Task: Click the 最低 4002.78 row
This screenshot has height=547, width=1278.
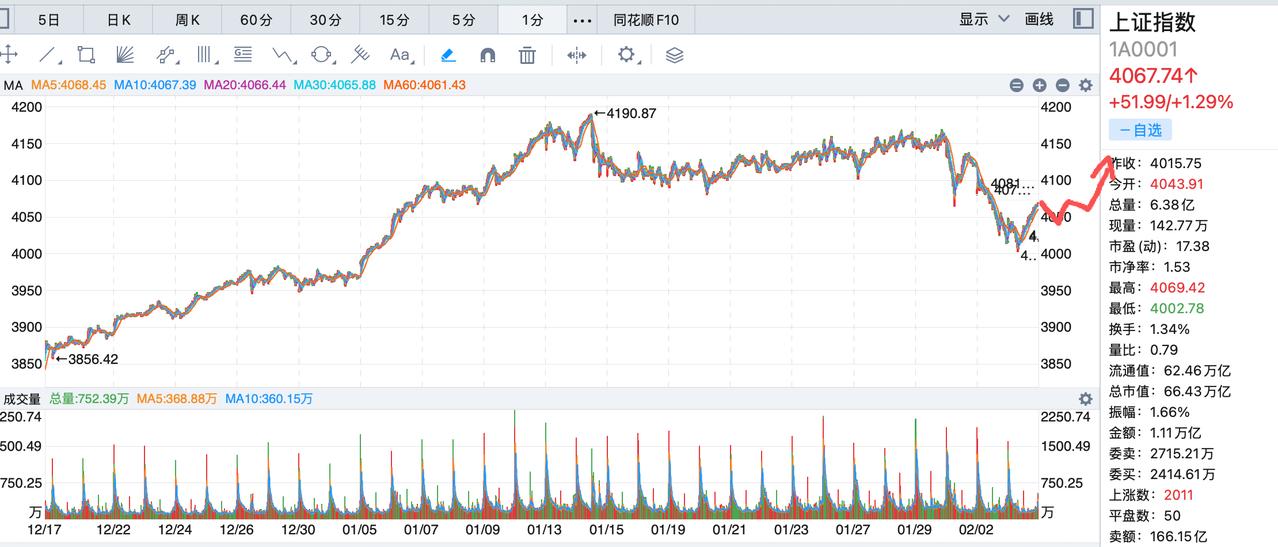Action: coord(1156,309)
